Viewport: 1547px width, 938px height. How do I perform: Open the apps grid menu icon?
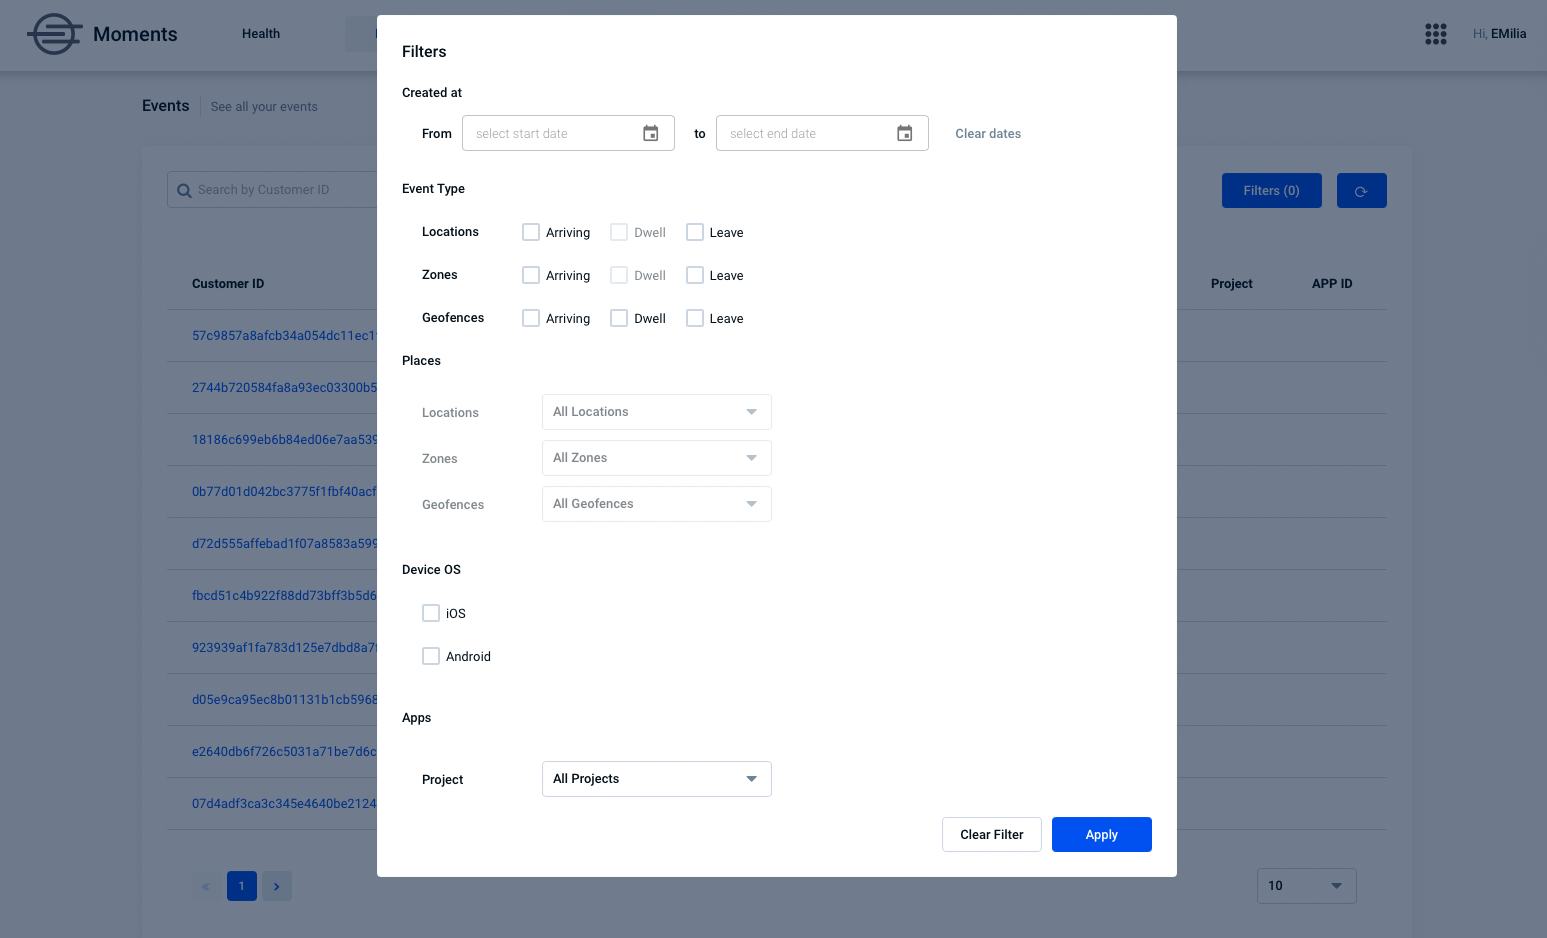tap(1436, 34)
